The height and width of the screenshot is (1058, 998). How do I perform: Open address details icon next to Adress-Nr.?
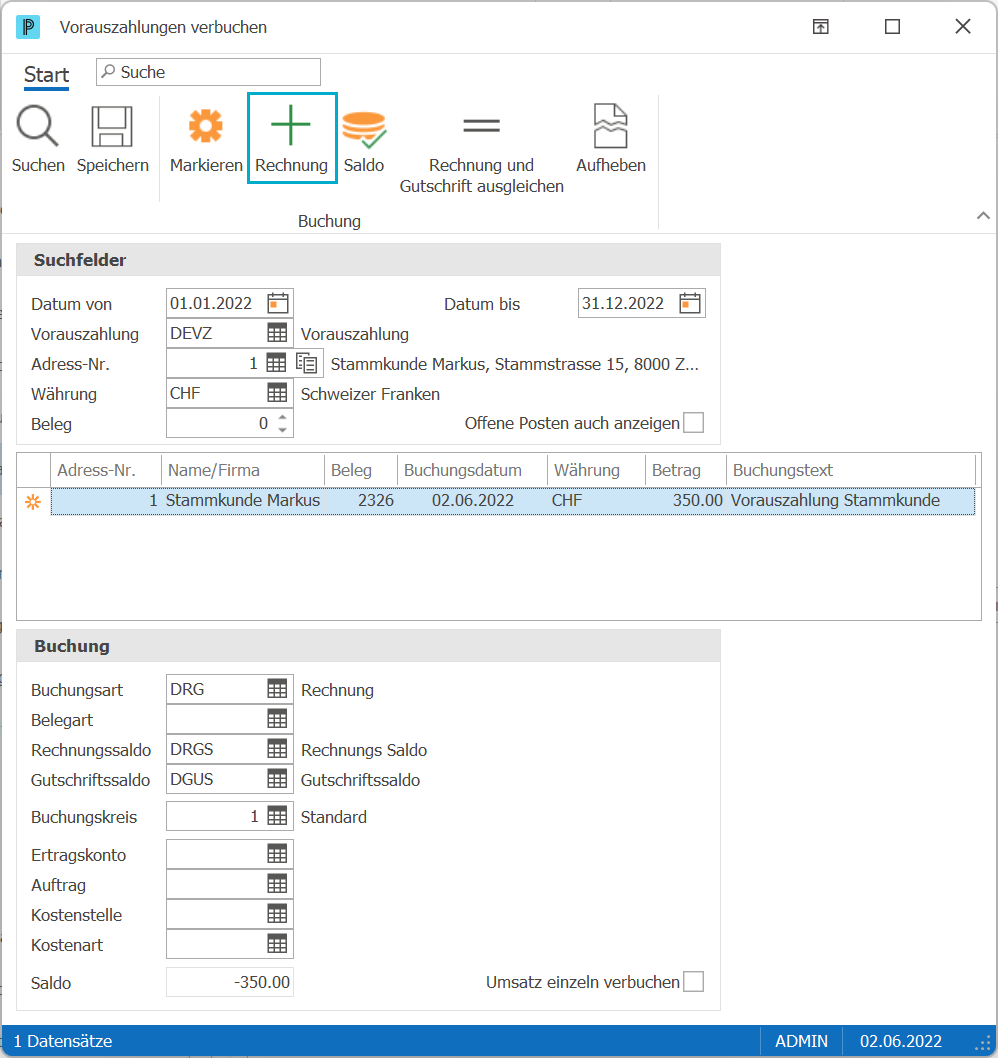click(x=307, y=363)
